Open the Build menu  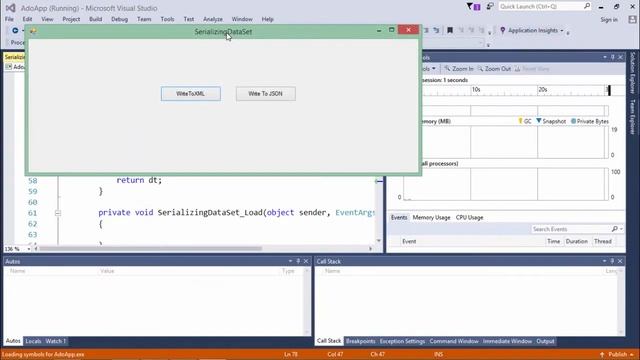tap(96, 19)
